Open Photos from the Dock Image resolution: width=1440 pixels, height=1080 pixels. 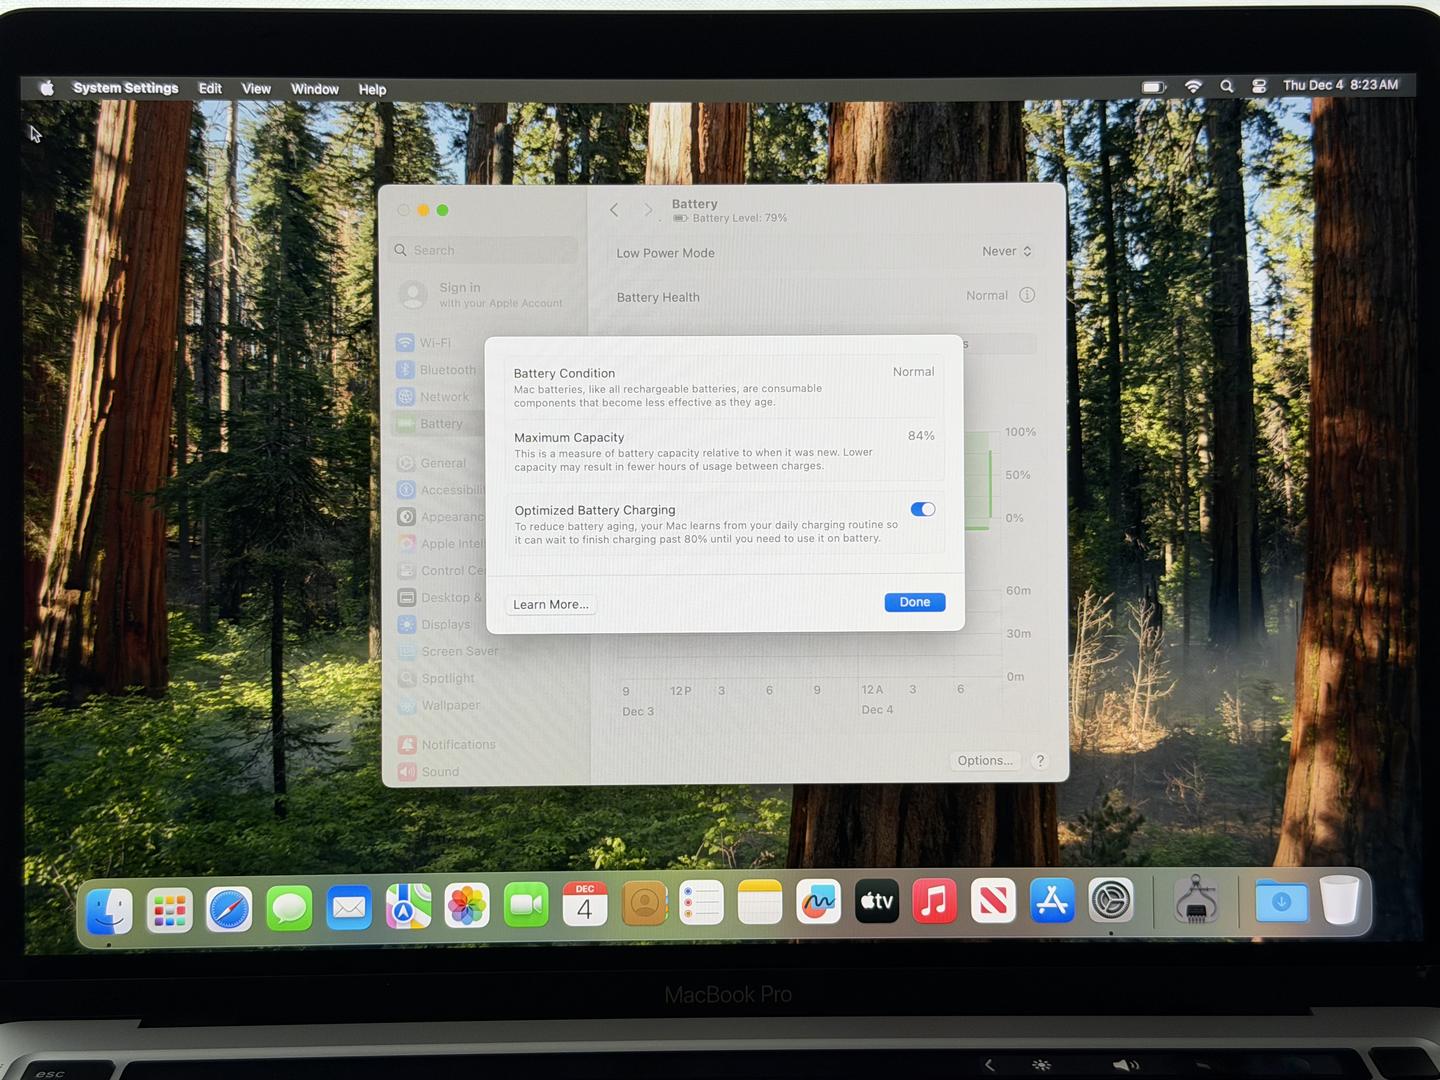click(467, 906)
